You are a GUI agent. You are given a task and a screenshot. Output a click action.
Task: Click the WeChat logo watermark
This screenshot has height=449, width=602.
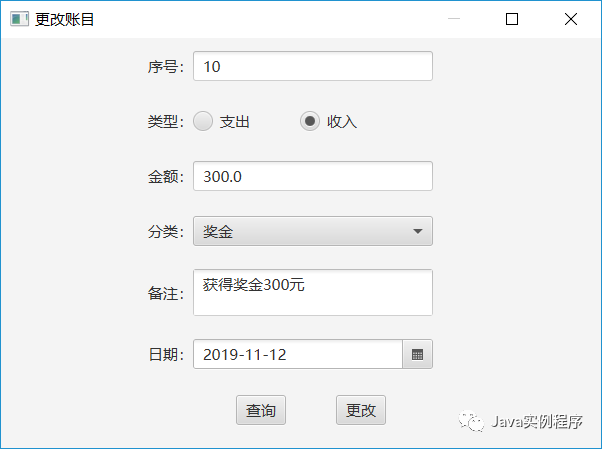(471, 421)
